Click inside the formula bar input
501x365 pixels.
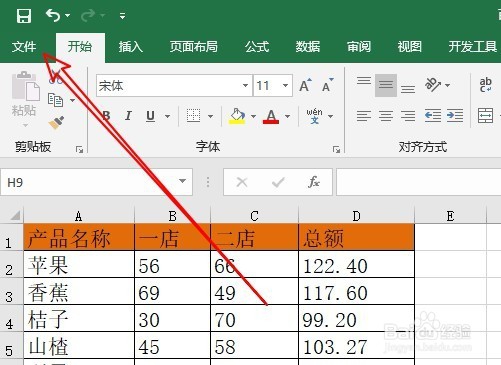(419, 182)
